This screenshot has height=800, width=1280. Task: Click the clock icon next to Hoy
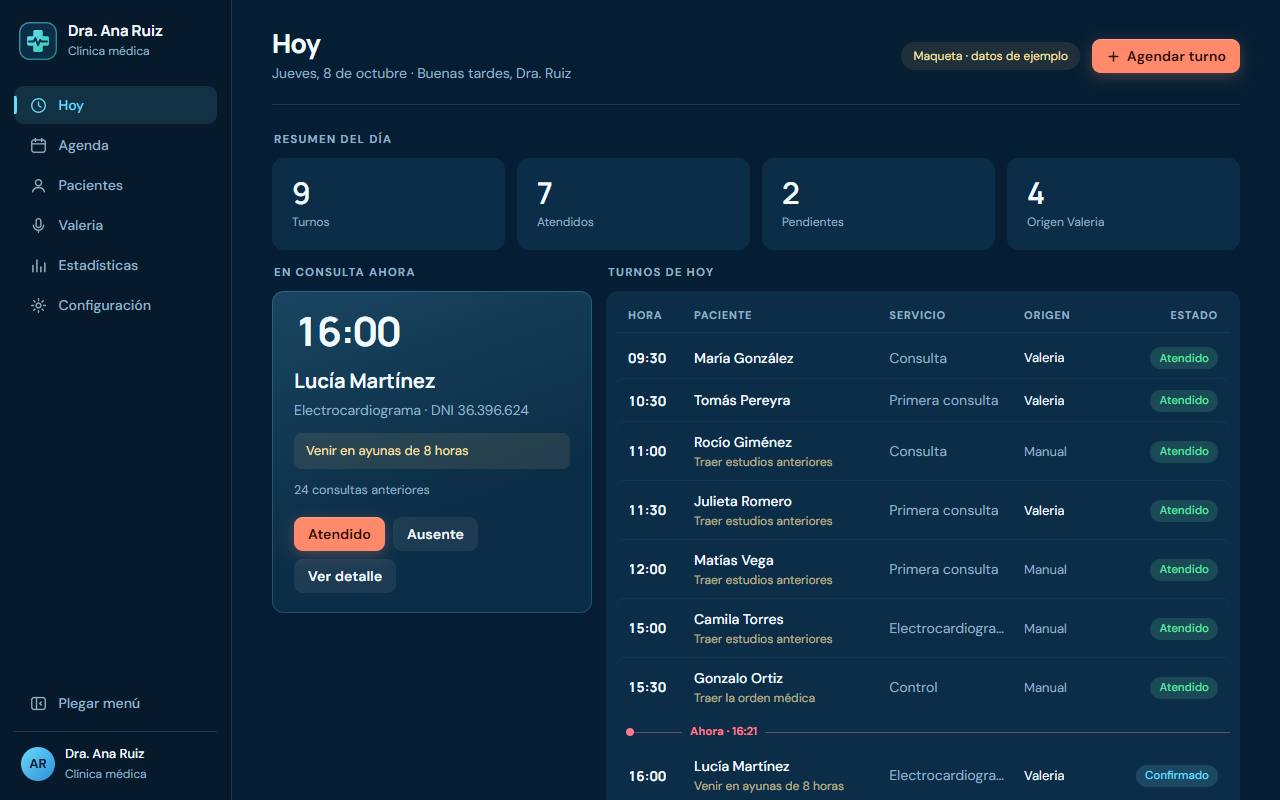(38, 105)
